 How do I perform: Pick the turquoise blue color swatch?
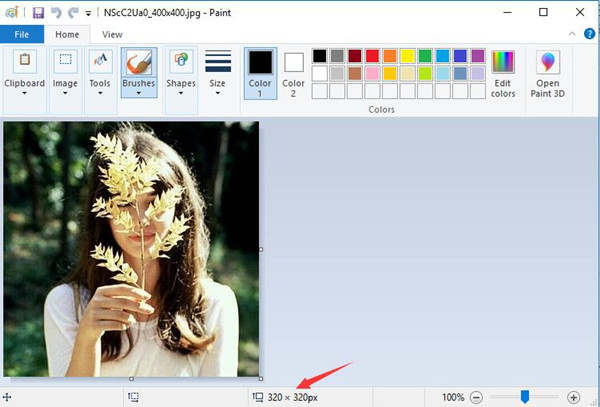click(x=443, y=56)
